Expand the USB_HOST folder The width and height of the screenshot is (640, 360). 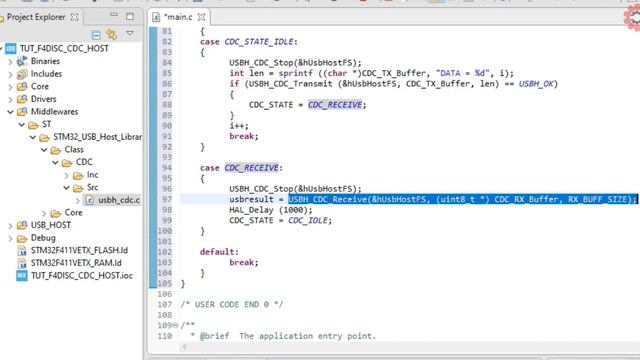(11, 226)
